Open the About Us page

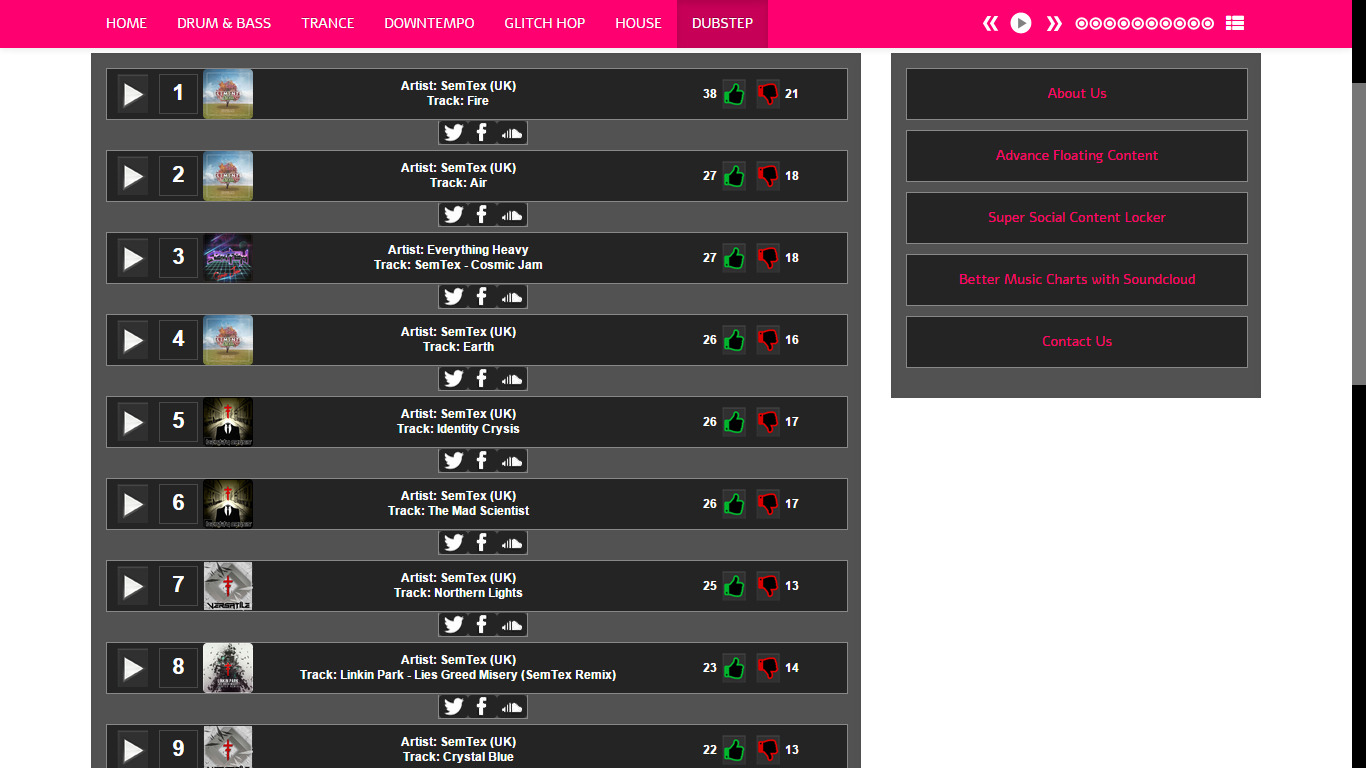(1076, 93)
